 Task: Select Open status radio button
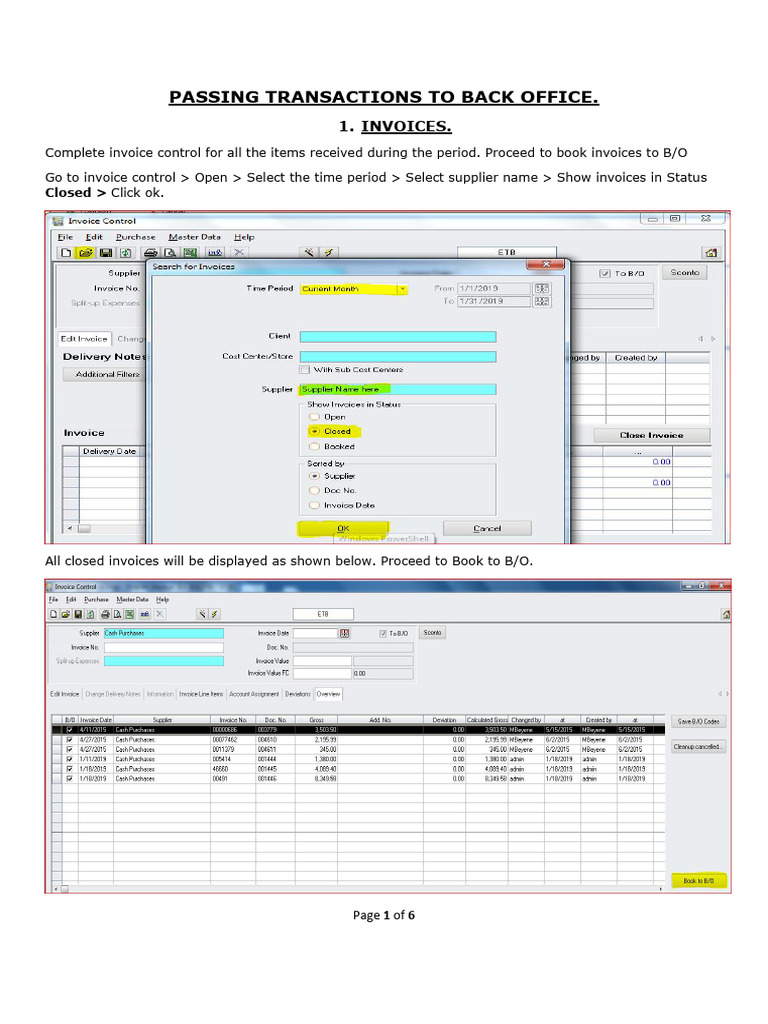[315, 417]
